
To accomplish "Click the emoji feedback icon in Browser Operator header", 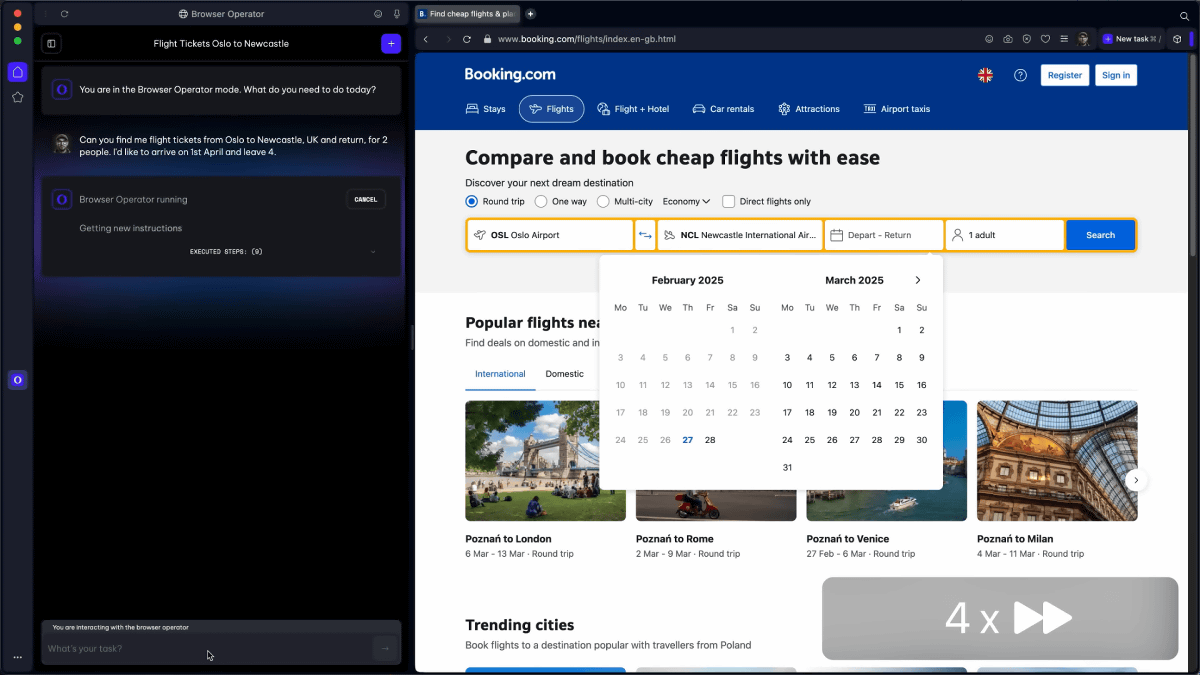I will pos(378,14).
